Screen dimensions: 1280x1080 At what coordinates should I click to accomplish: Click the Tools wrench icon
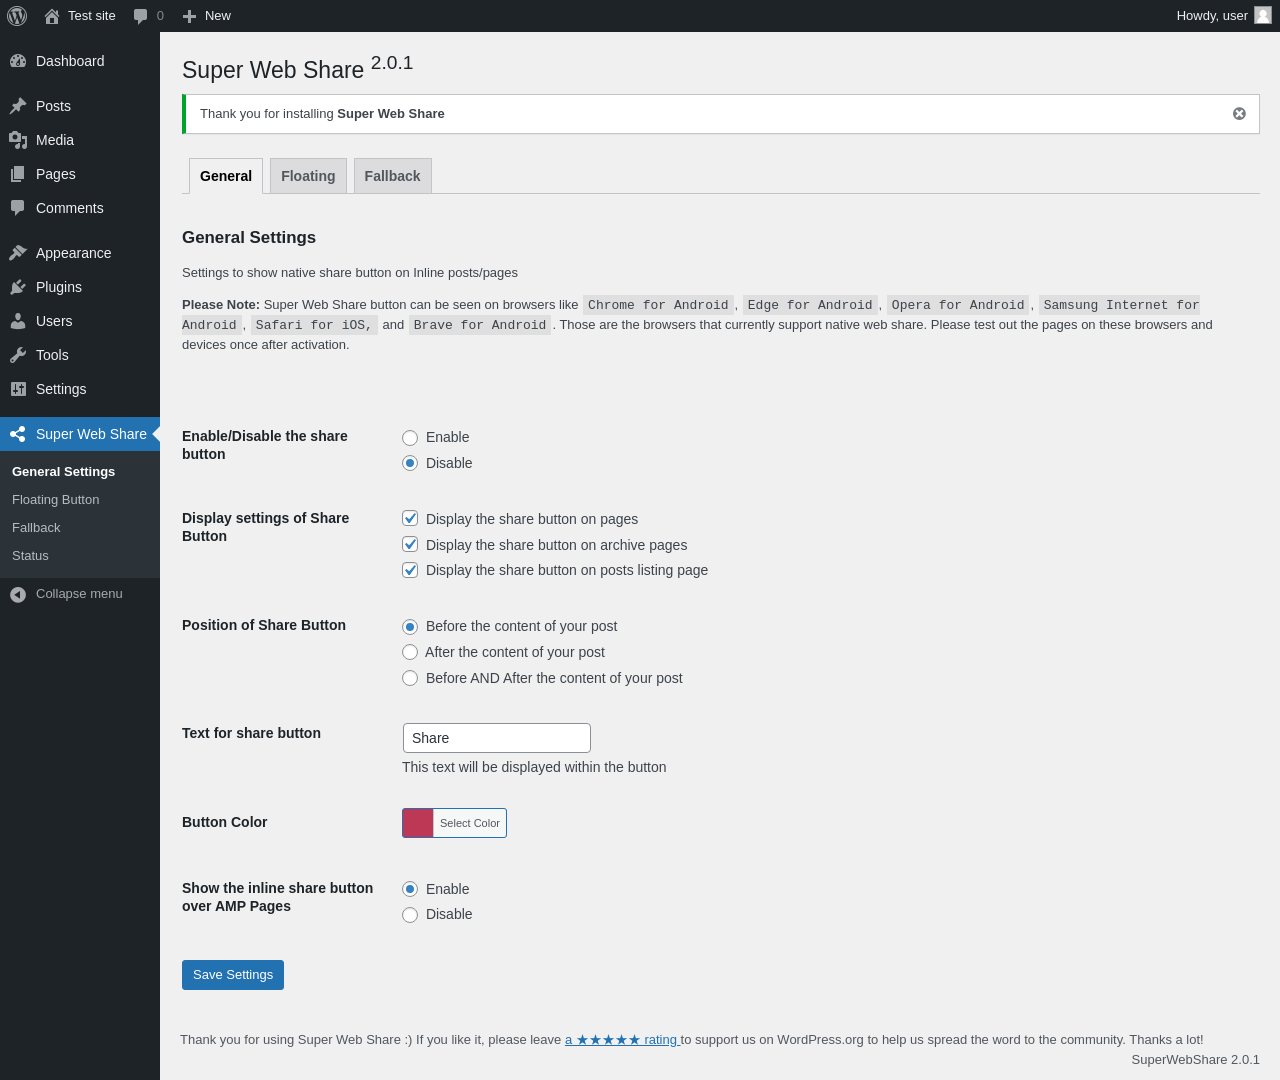(18, 355)
